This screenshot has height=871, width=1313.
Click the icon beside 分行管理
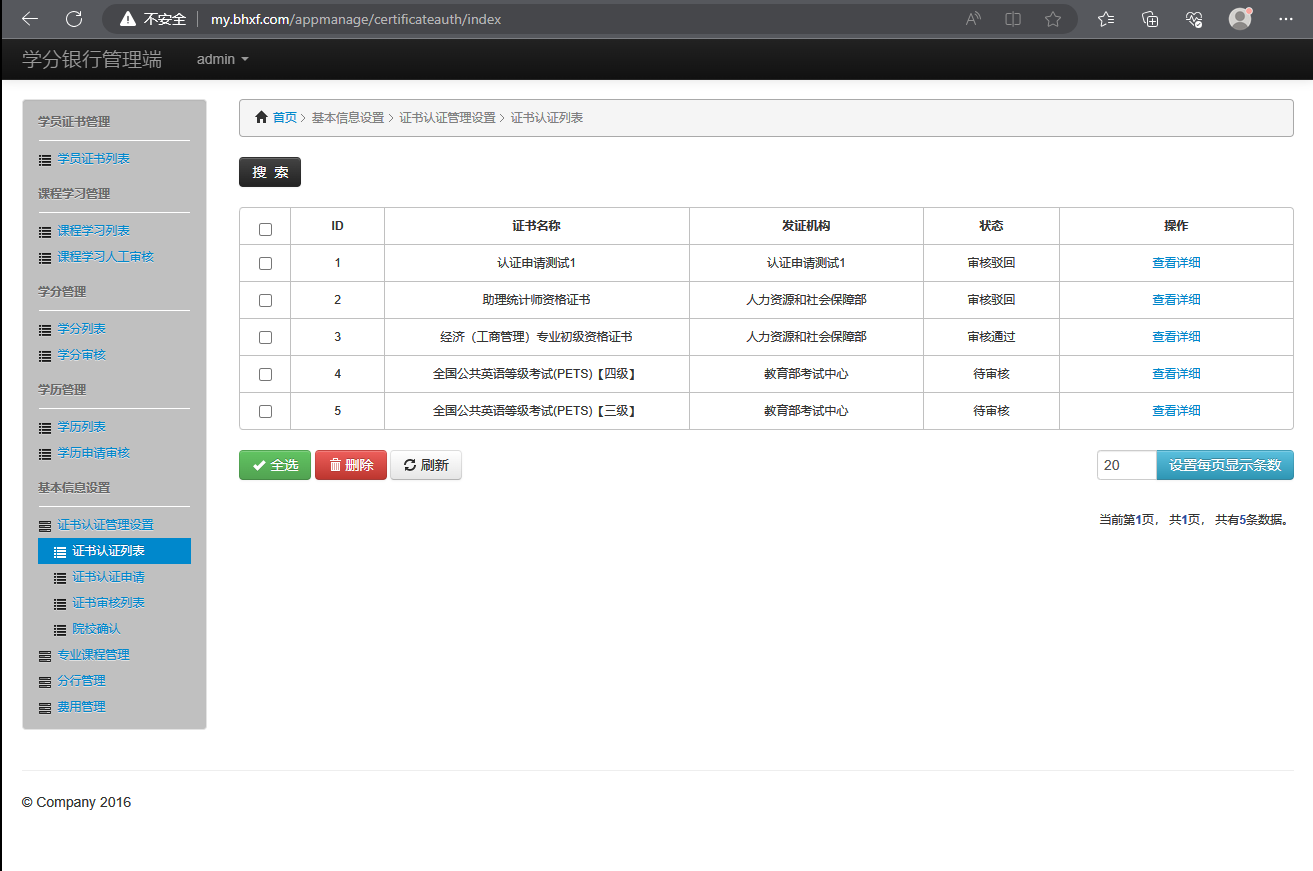click(45, 682)
